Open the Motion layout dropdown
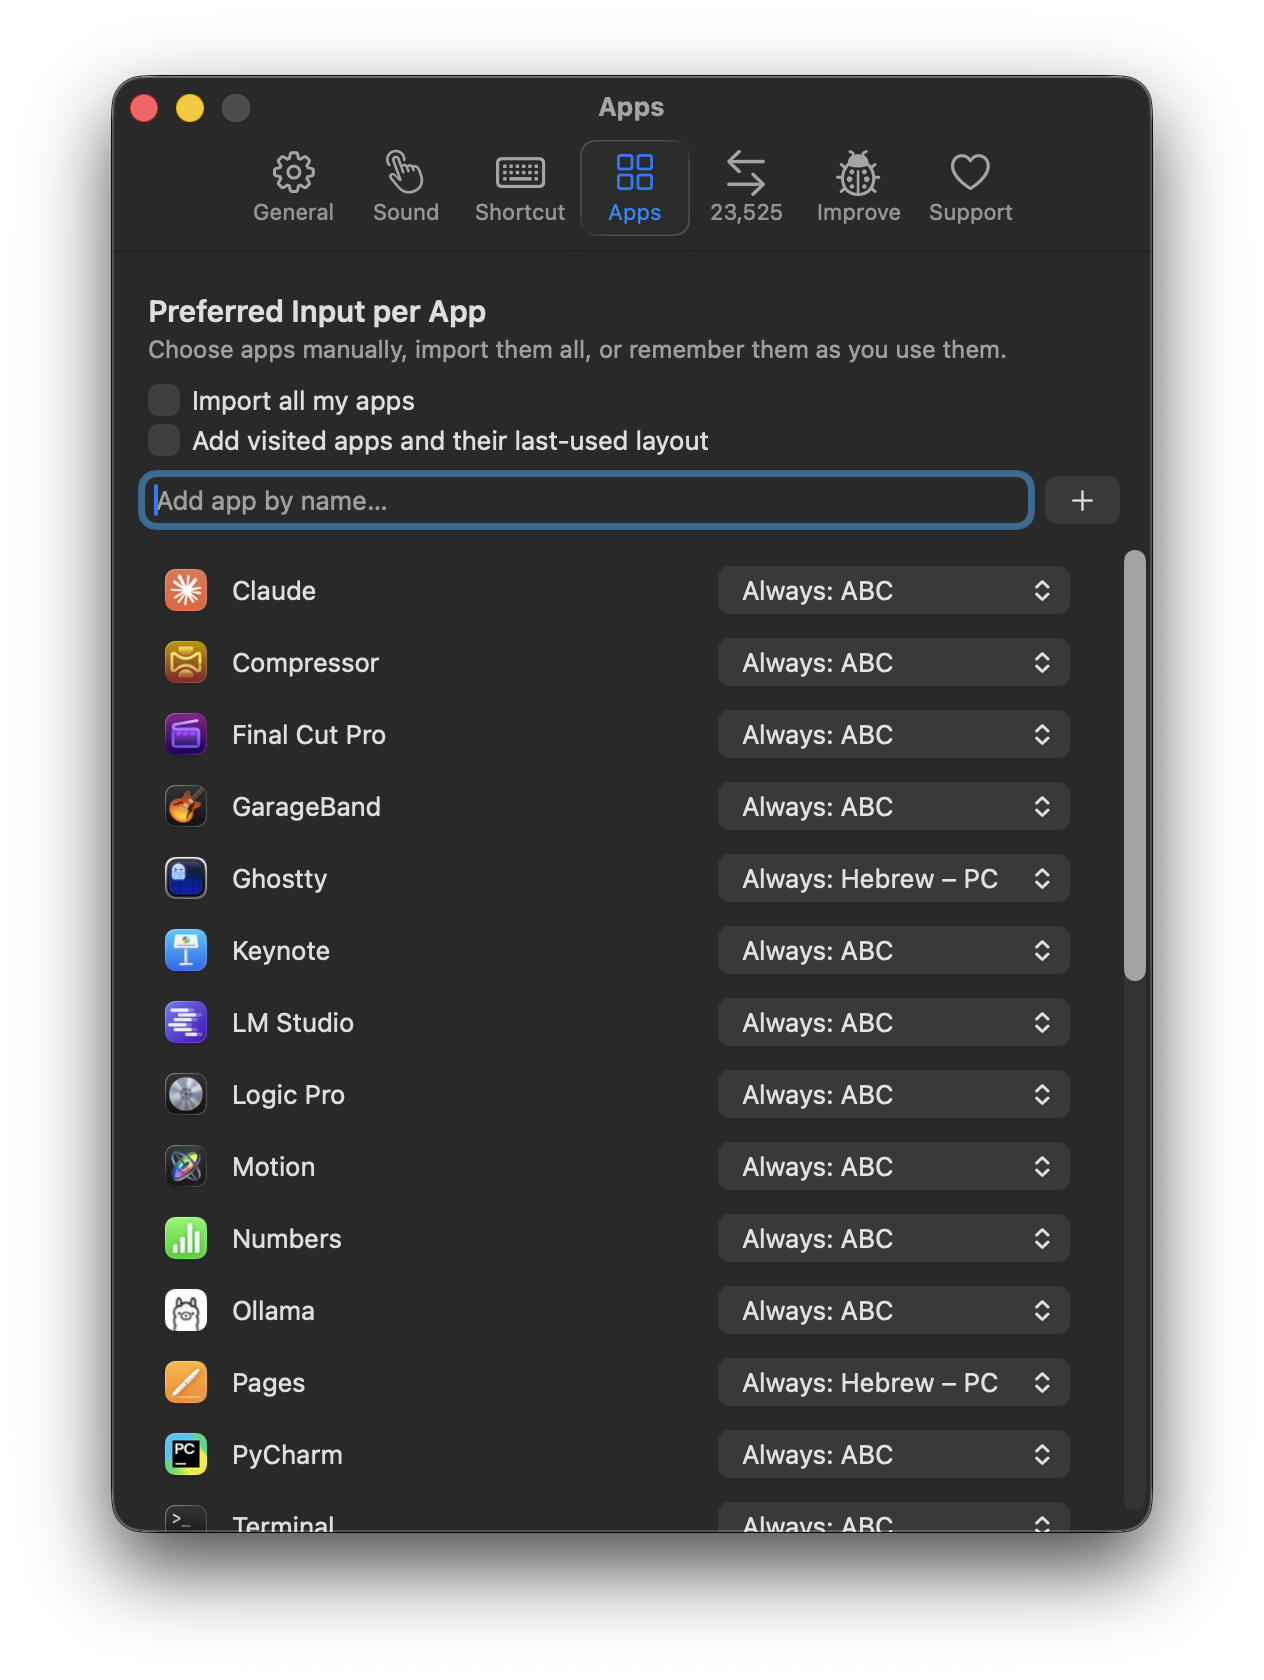1264x1680 pixels. click(894, 1167)
